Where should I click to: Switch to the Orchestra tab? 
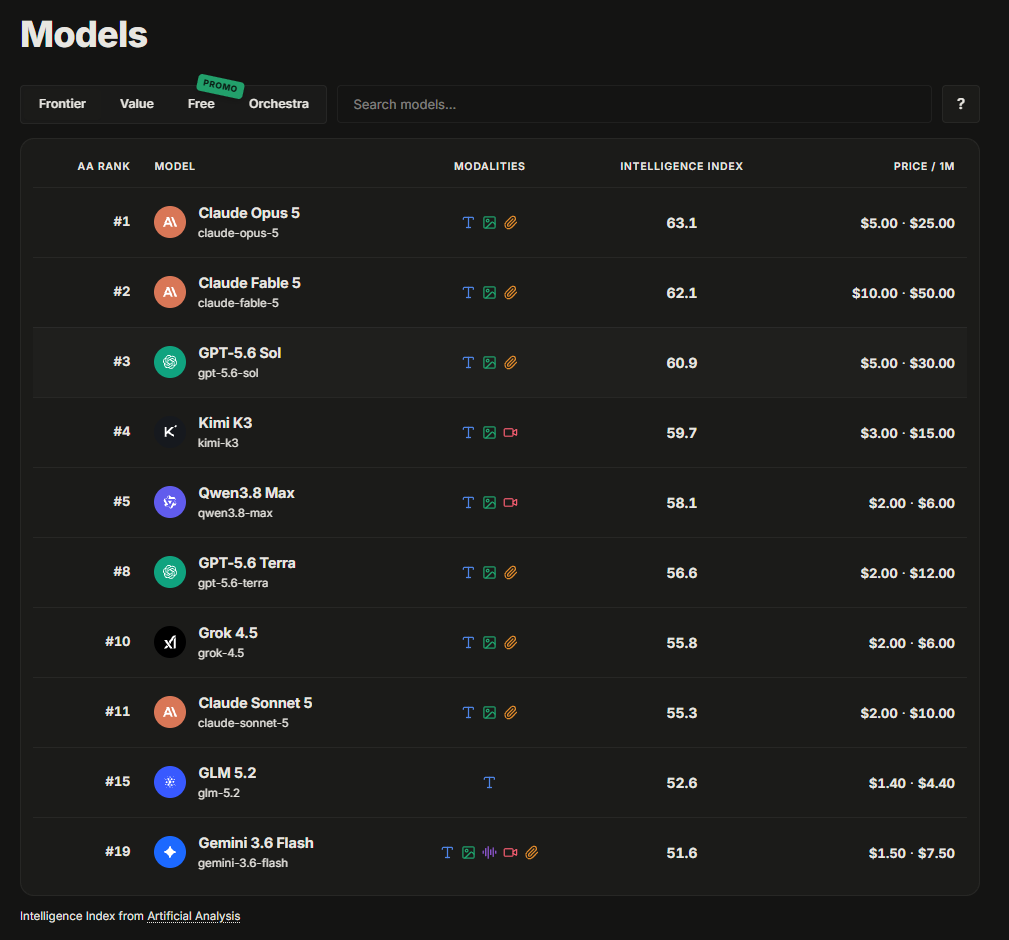click(279, 104)
